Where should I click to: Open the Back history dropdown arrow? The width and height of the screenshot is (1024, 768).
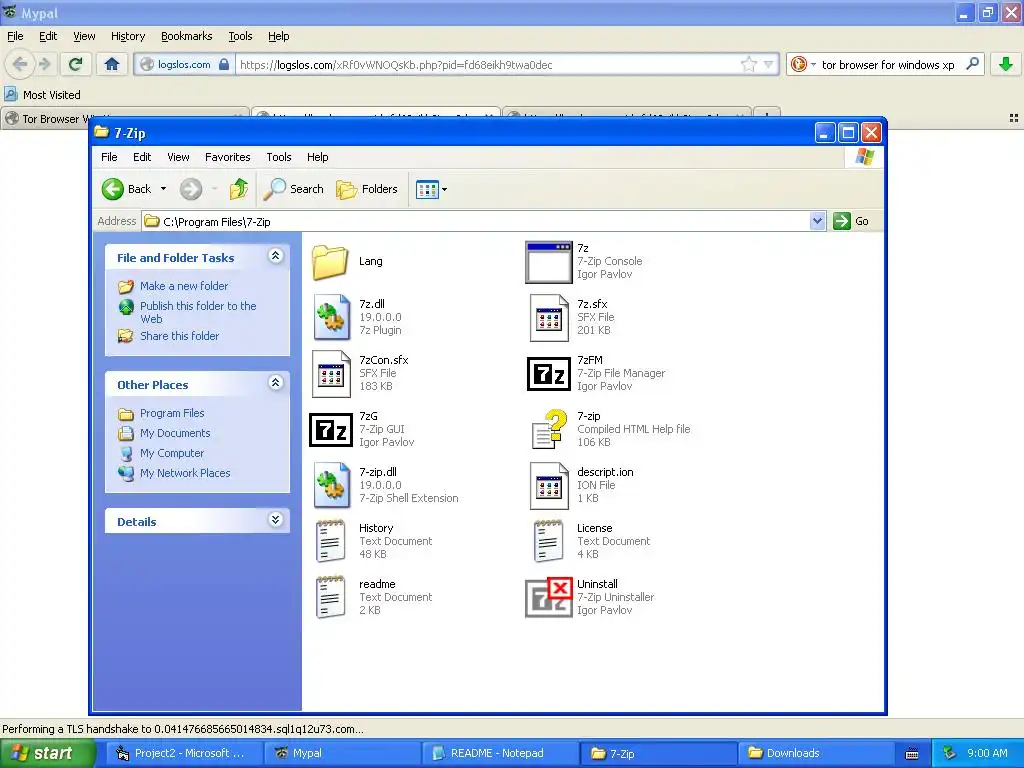coord(163,189)
